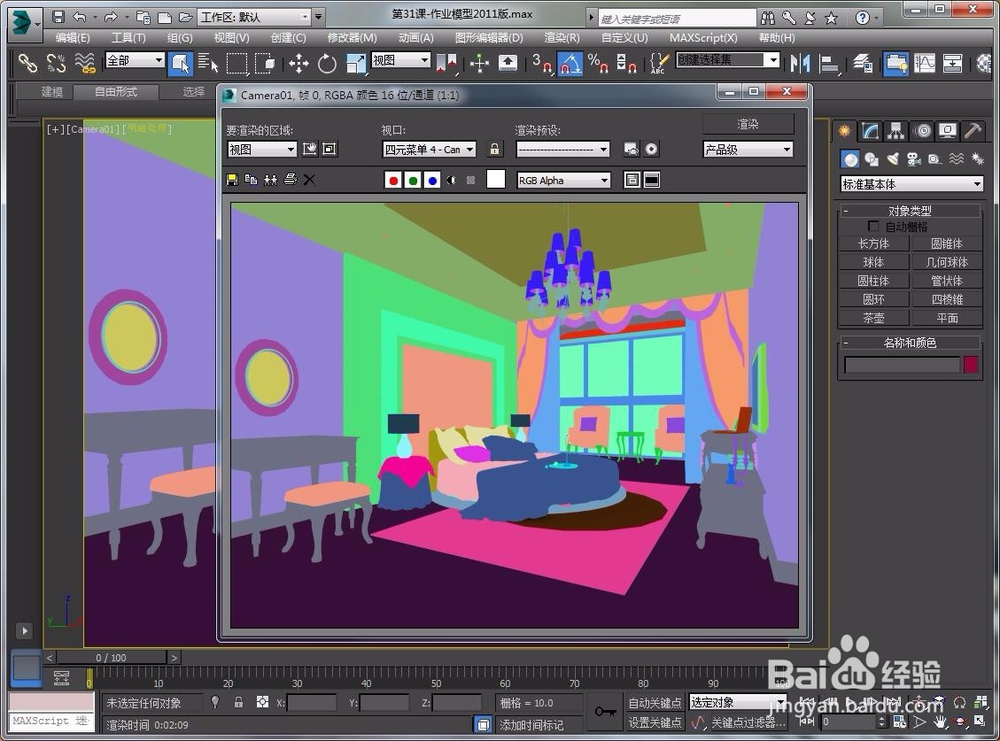The height and width of the screenshot is (741, 1000).
Task: Choose the Rectangular Selection Region tool
Action: point(237,63)
